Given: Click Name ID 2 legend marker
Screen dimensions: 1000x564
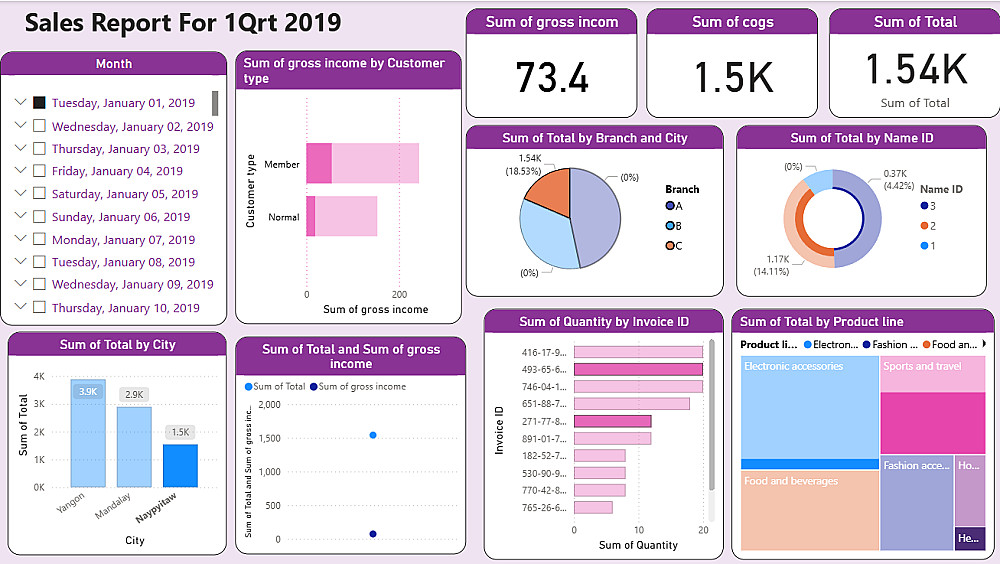Looking at the screenshot, I should point(924,226).
